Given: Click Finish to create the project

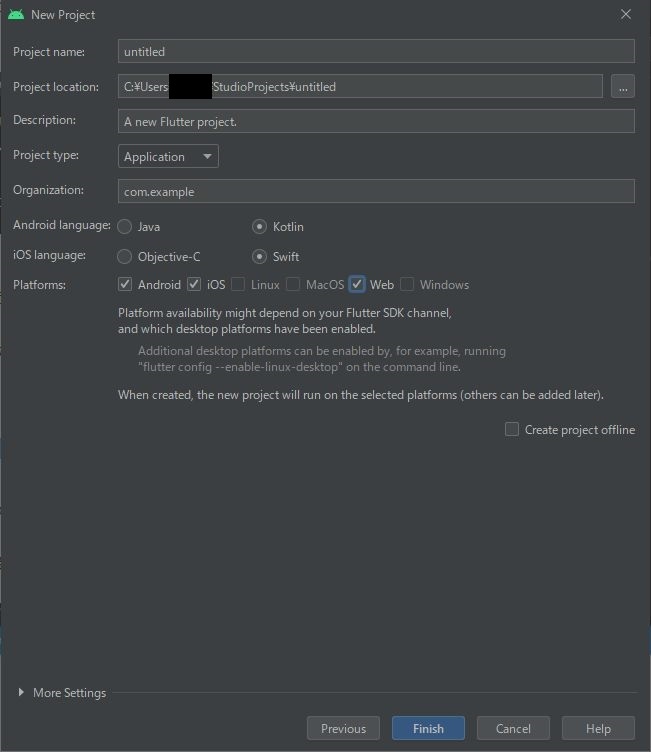Looking at the screenshot, I should coord(428,728).
